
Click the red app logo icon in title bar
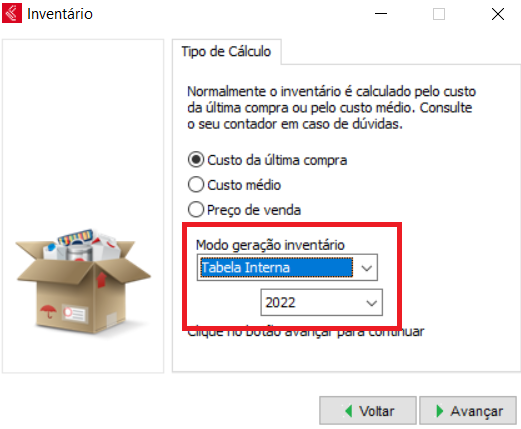12,13
